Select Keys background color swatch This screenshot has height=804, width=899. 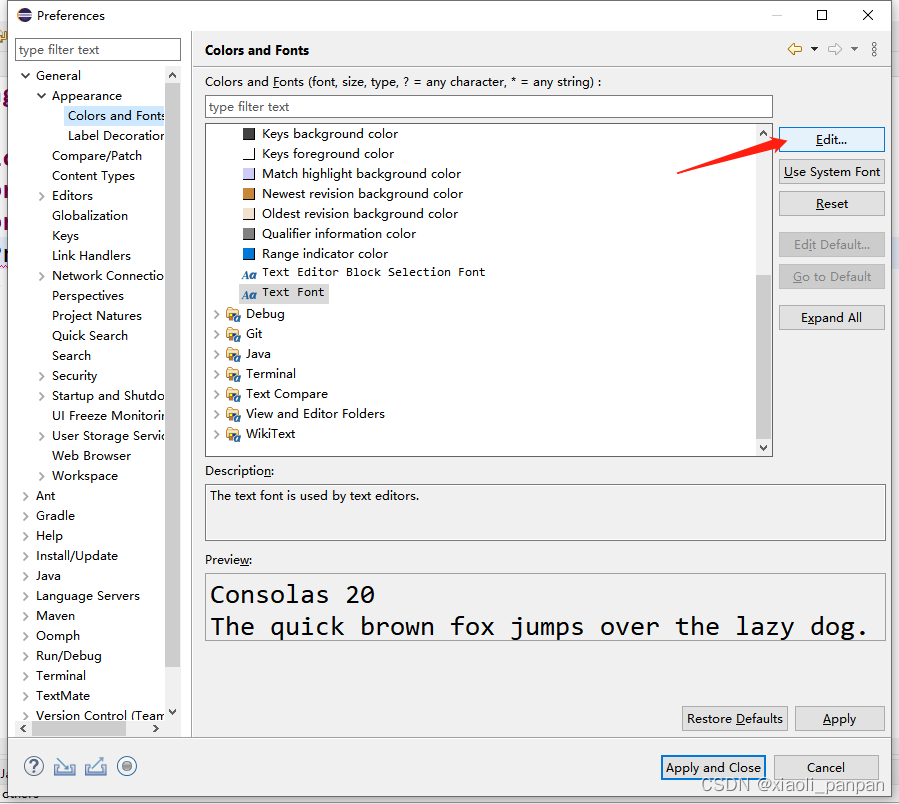tap(249, 134)
